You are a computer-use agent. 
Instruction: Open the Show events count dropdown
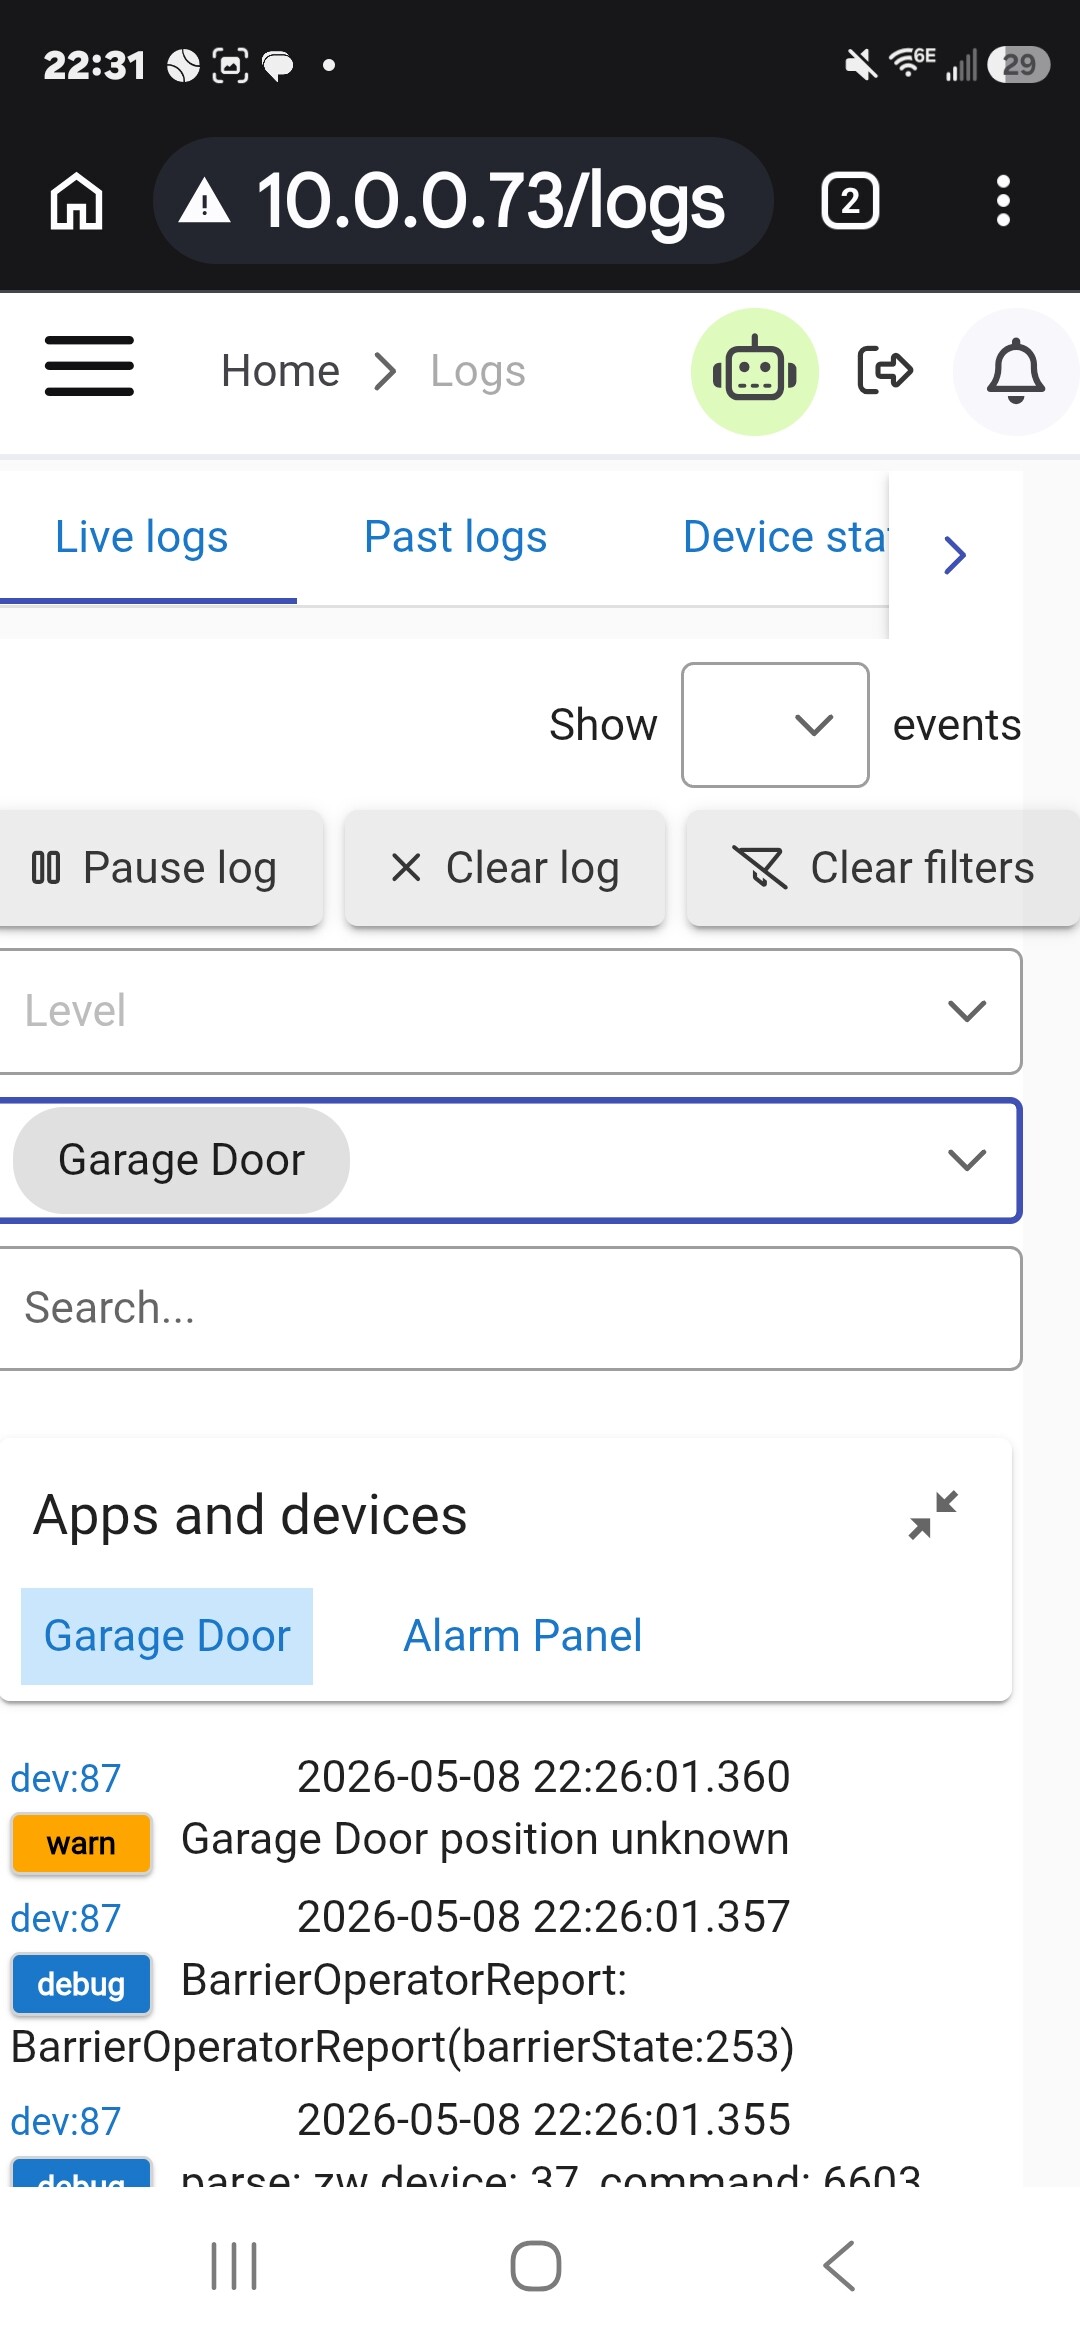775,725
